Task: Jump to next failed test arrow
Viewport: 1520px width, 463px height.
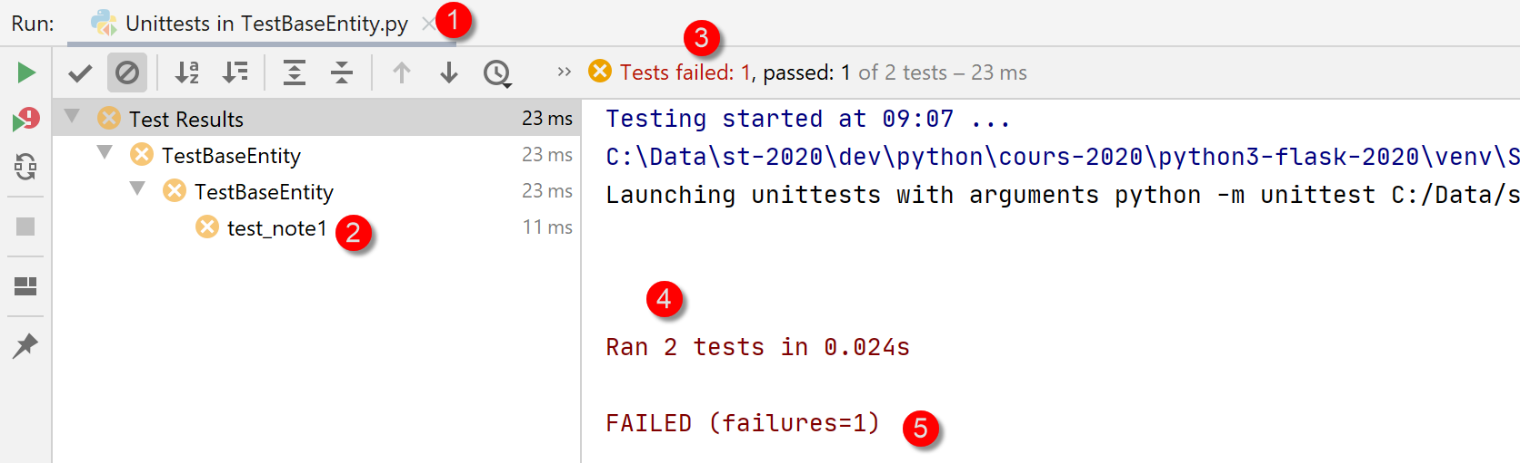Action: point(449,72)
